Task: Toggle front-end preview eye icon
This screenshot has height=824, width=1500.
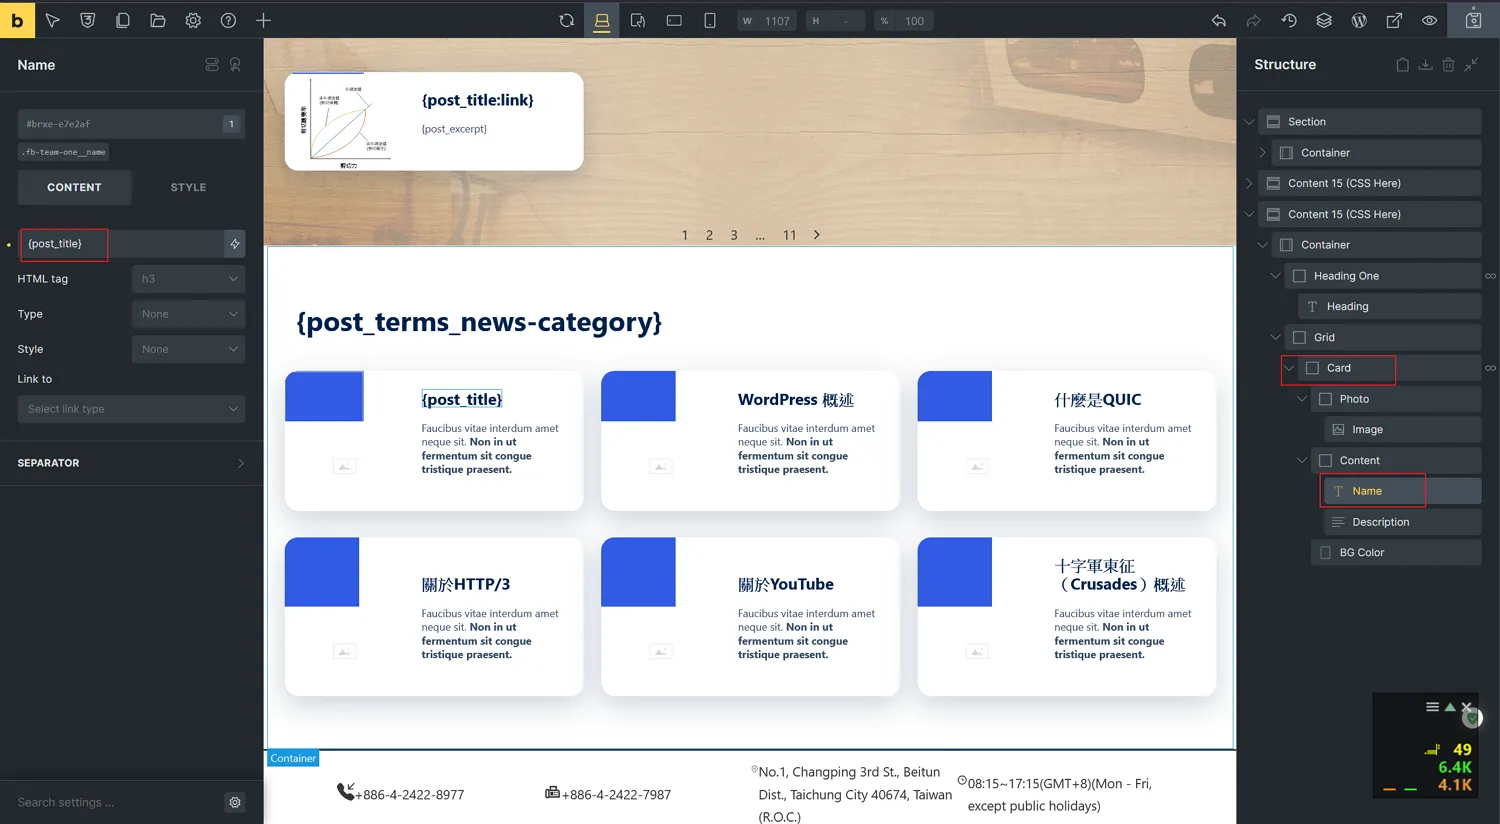Action: tap(1429, 20)
